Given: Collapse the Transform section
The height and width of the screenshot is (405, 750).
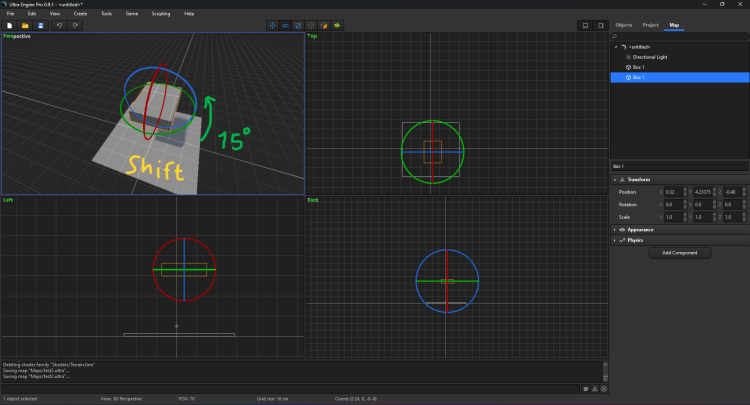Looking at the screenshot, I should 639,179.
